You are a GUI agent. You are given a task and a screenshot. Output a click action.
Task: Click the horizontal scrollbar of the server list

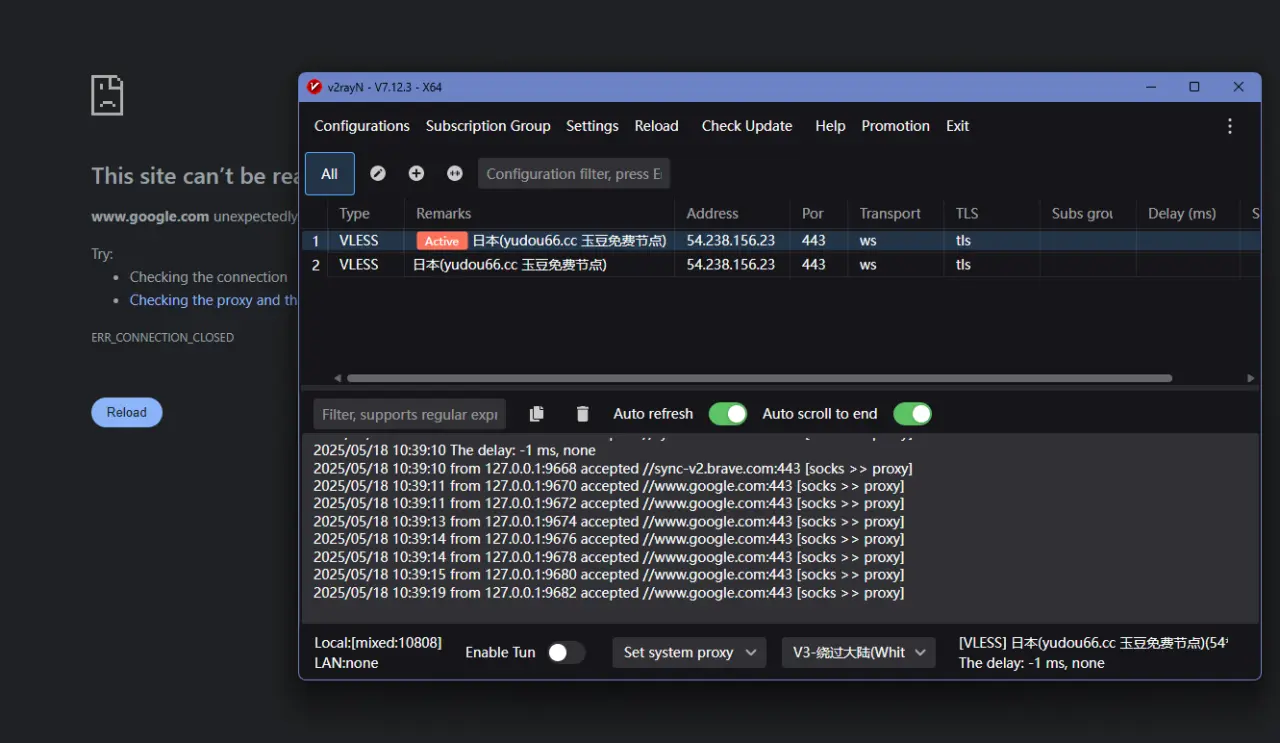click(759, 378)
